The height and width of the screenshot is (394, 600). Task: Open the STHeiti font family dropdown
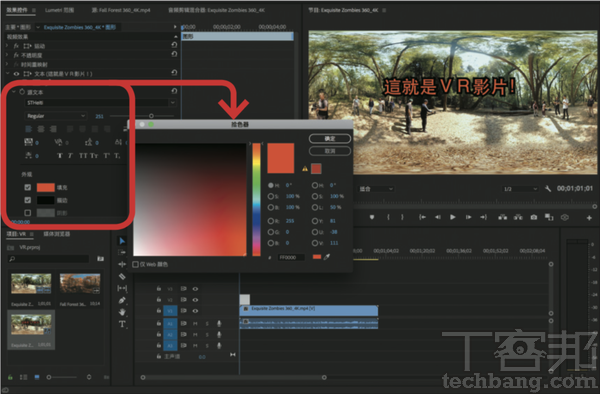coord(101,103)
